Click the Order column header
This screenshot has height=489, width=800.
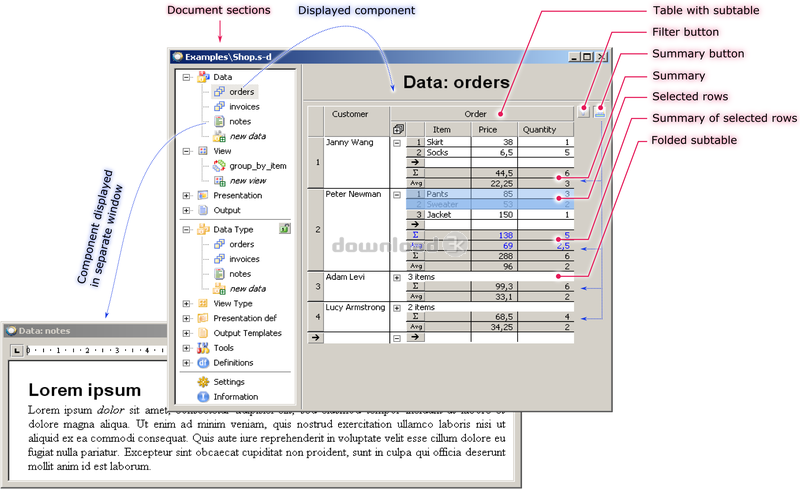[x=482, y=114]
